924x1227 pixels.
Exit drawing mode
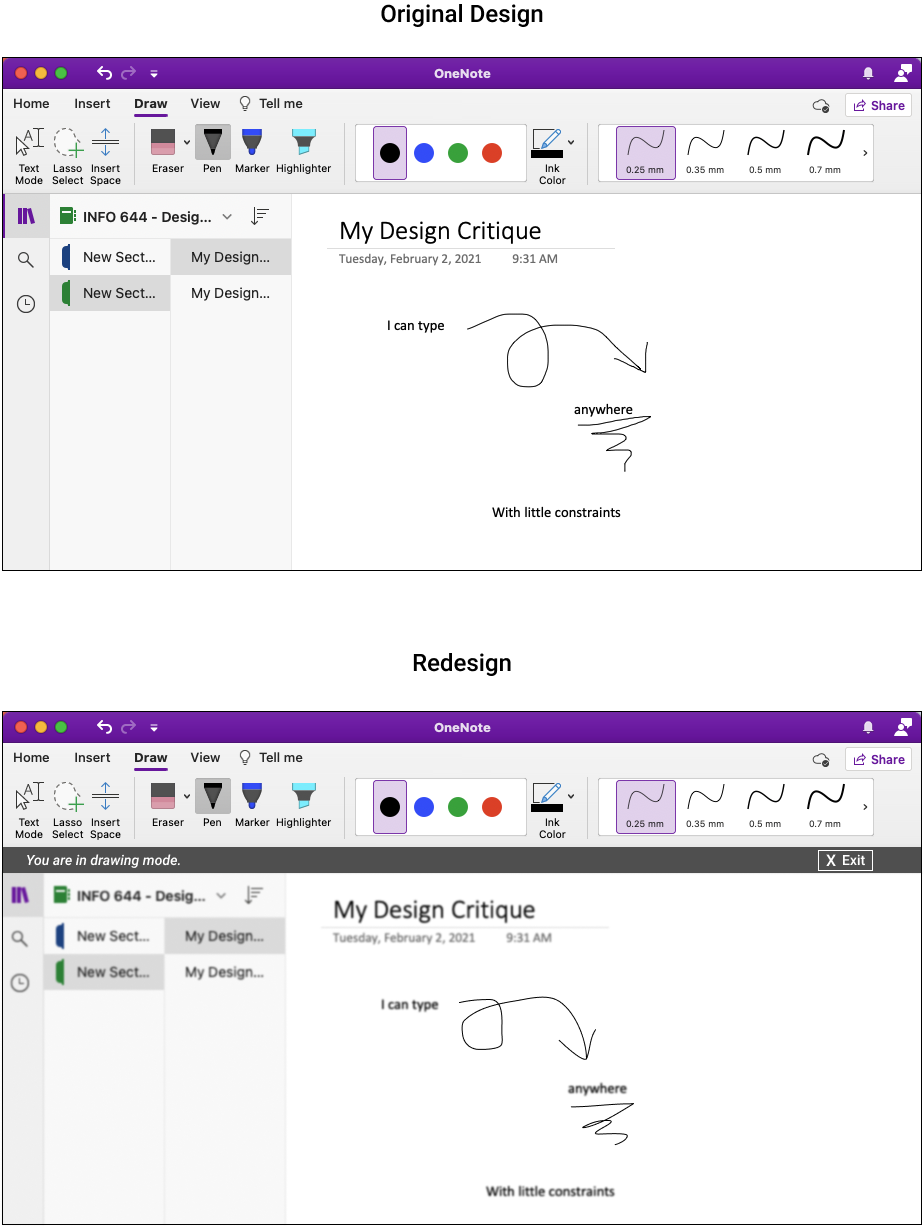click(x=845, y=860)
